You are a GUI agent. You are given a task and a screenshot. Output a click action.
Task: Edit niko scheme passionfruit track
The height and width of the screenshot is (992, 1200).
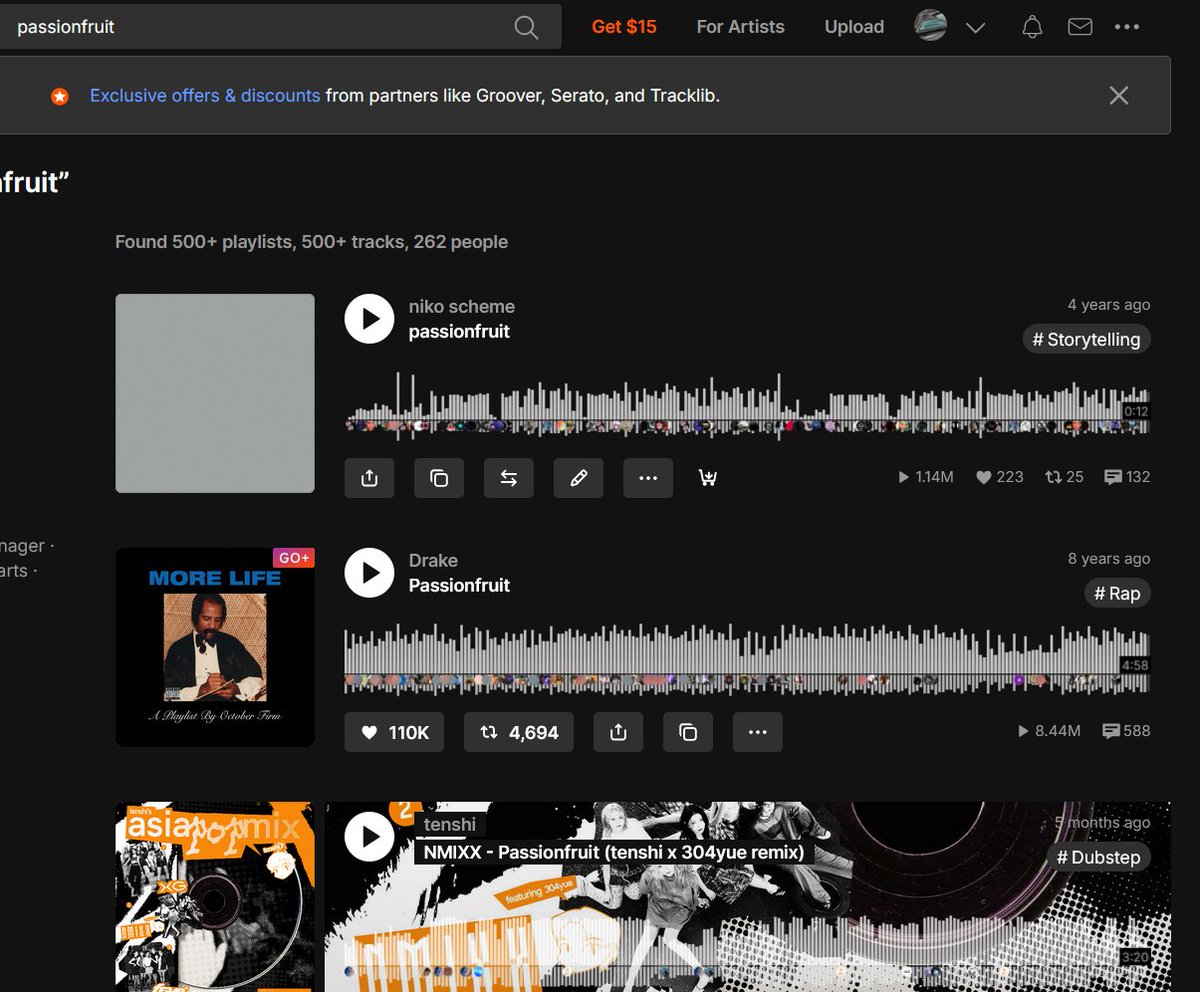click(x=578, y=478)
